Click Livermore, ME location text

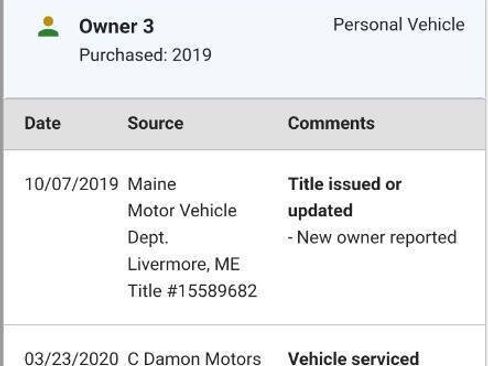184,264
